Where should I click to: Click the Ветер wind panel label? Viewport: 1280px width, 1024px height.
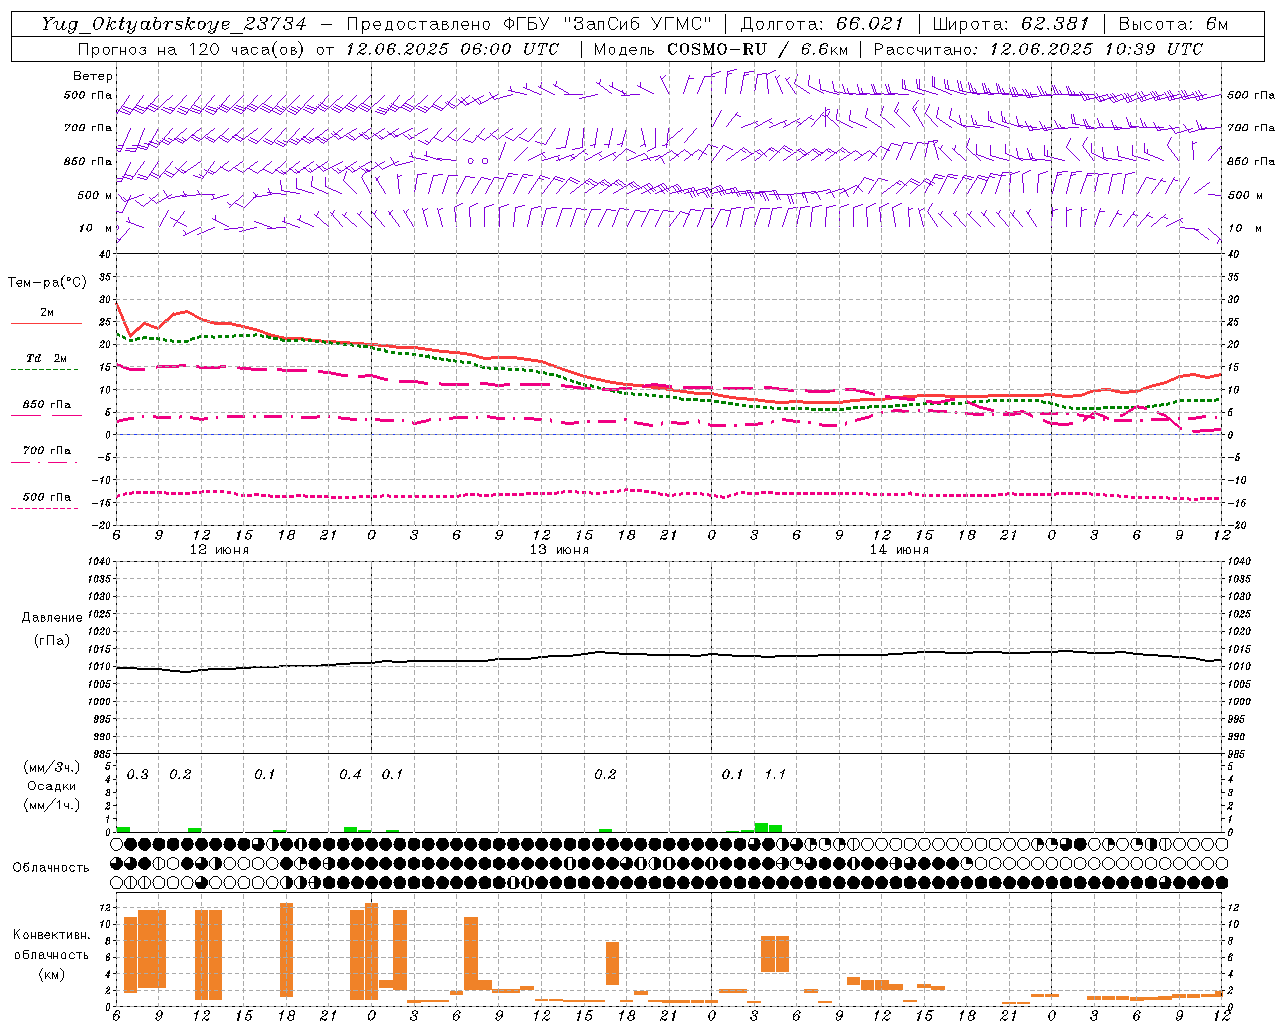pos(93,76)
